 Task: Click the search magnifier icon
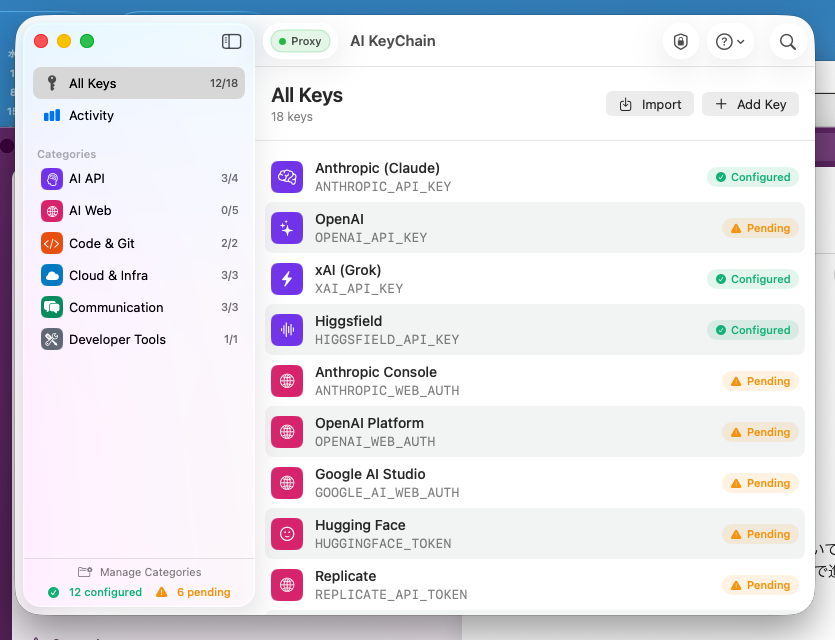point(788,41)
